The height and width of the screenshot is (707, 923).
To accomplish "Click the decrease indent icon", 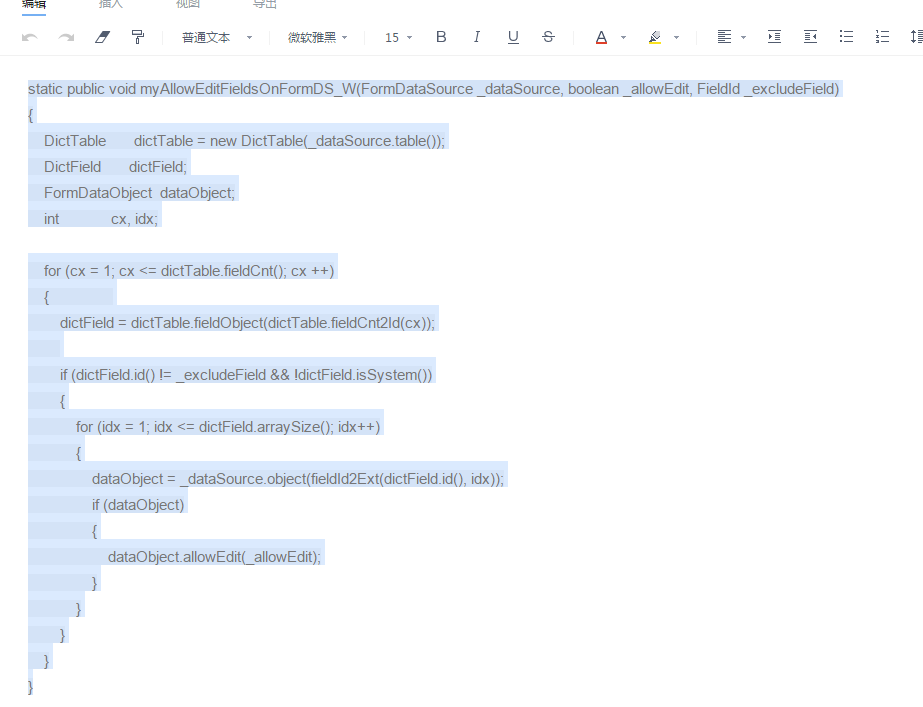I will pyautogui.click(x=810, y=36).
